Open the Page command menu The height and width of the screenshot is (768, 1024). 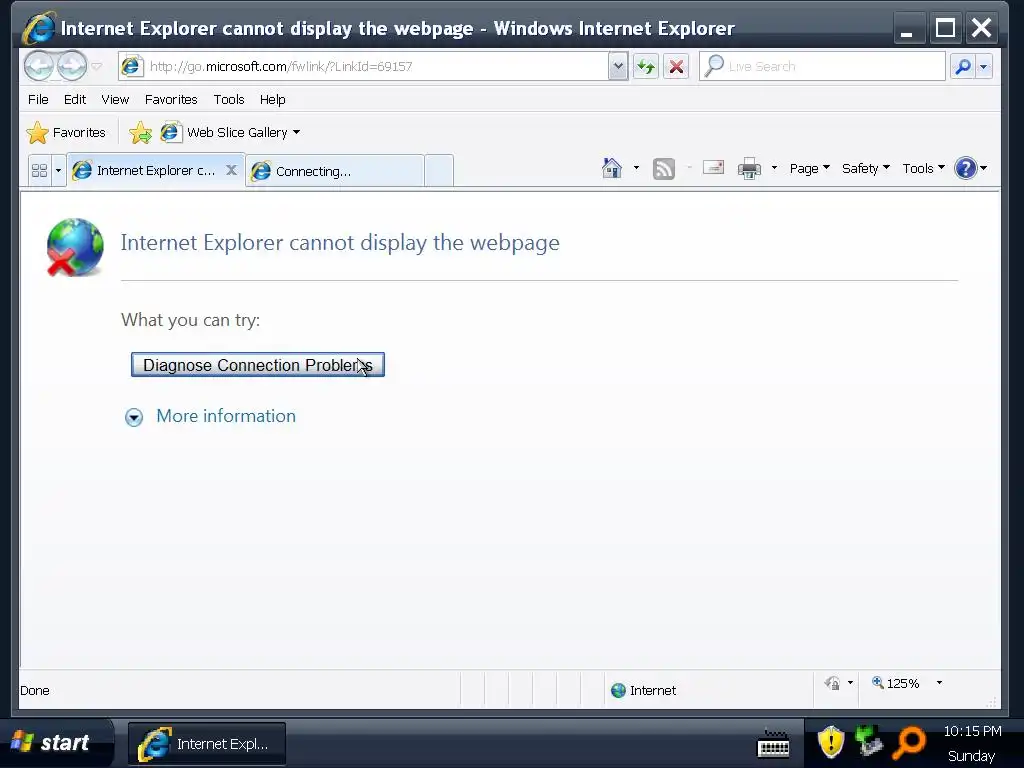click(809, 168)
